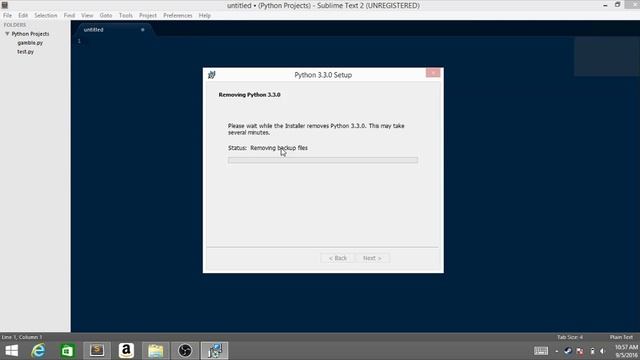Open the Steam tray icon
The image size is (640, 360).
568,351
